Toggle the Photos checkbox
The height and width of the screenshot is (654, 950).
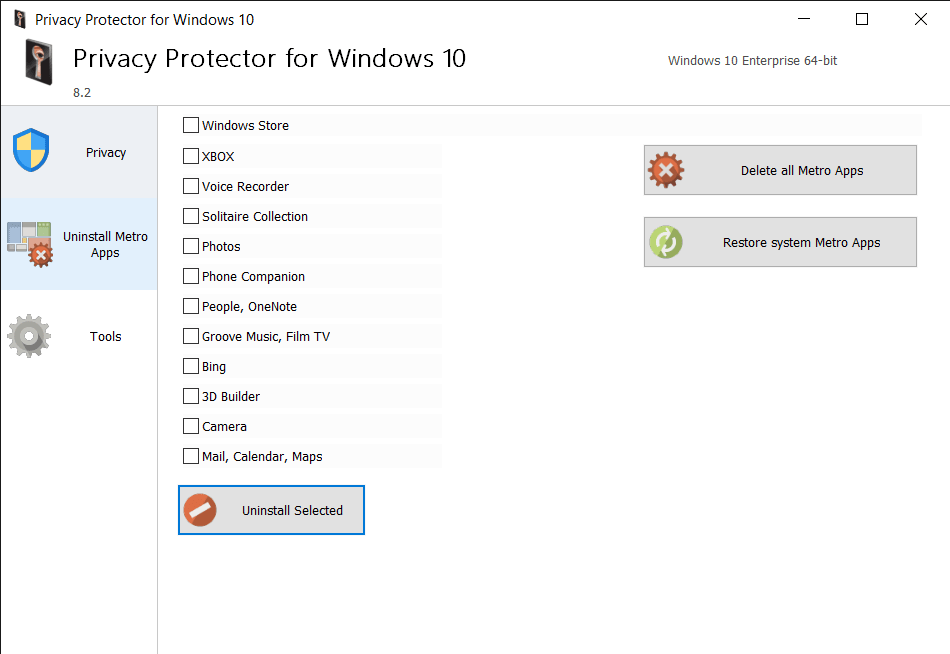(x=191, y=245)
